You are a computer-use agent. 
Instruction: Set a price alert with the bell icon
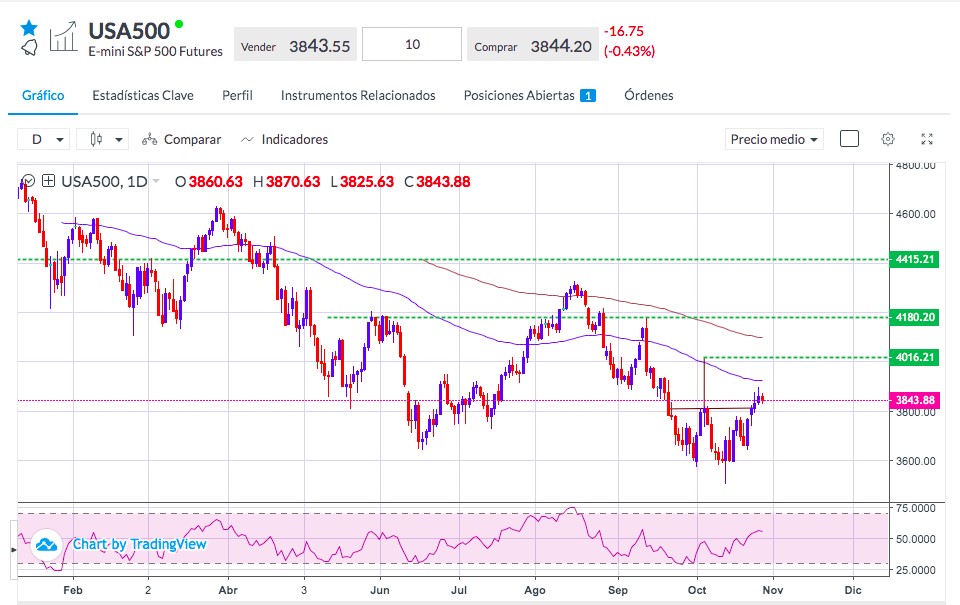click(29, 48)
